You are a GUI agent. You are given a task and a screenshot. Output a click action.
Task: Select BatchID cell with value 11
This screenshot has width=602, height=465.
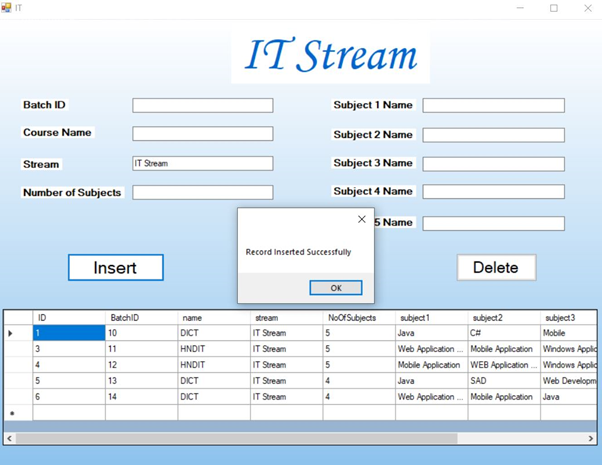pos(141,349)
